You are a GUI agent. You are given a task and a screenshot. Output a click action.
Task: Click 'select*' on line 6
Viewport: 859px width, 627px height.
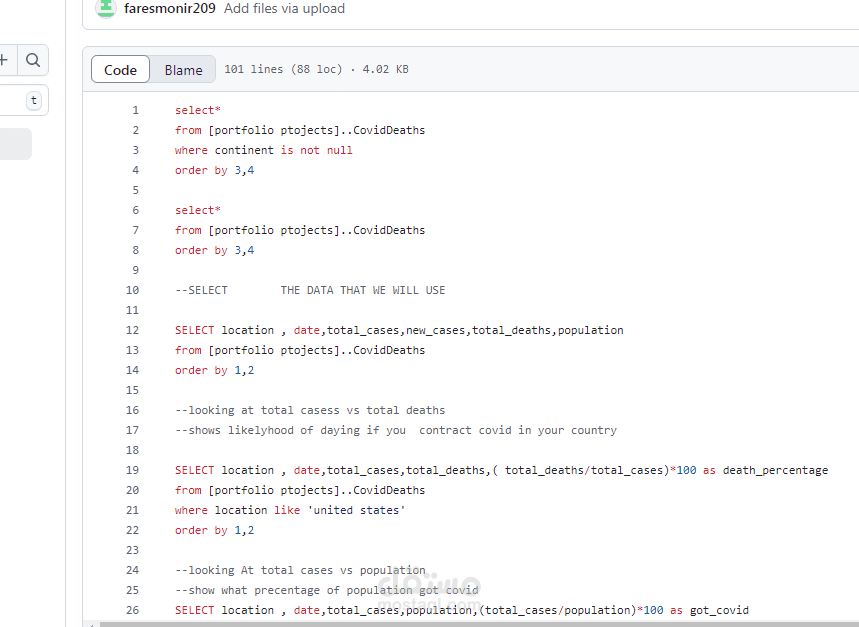198,210
